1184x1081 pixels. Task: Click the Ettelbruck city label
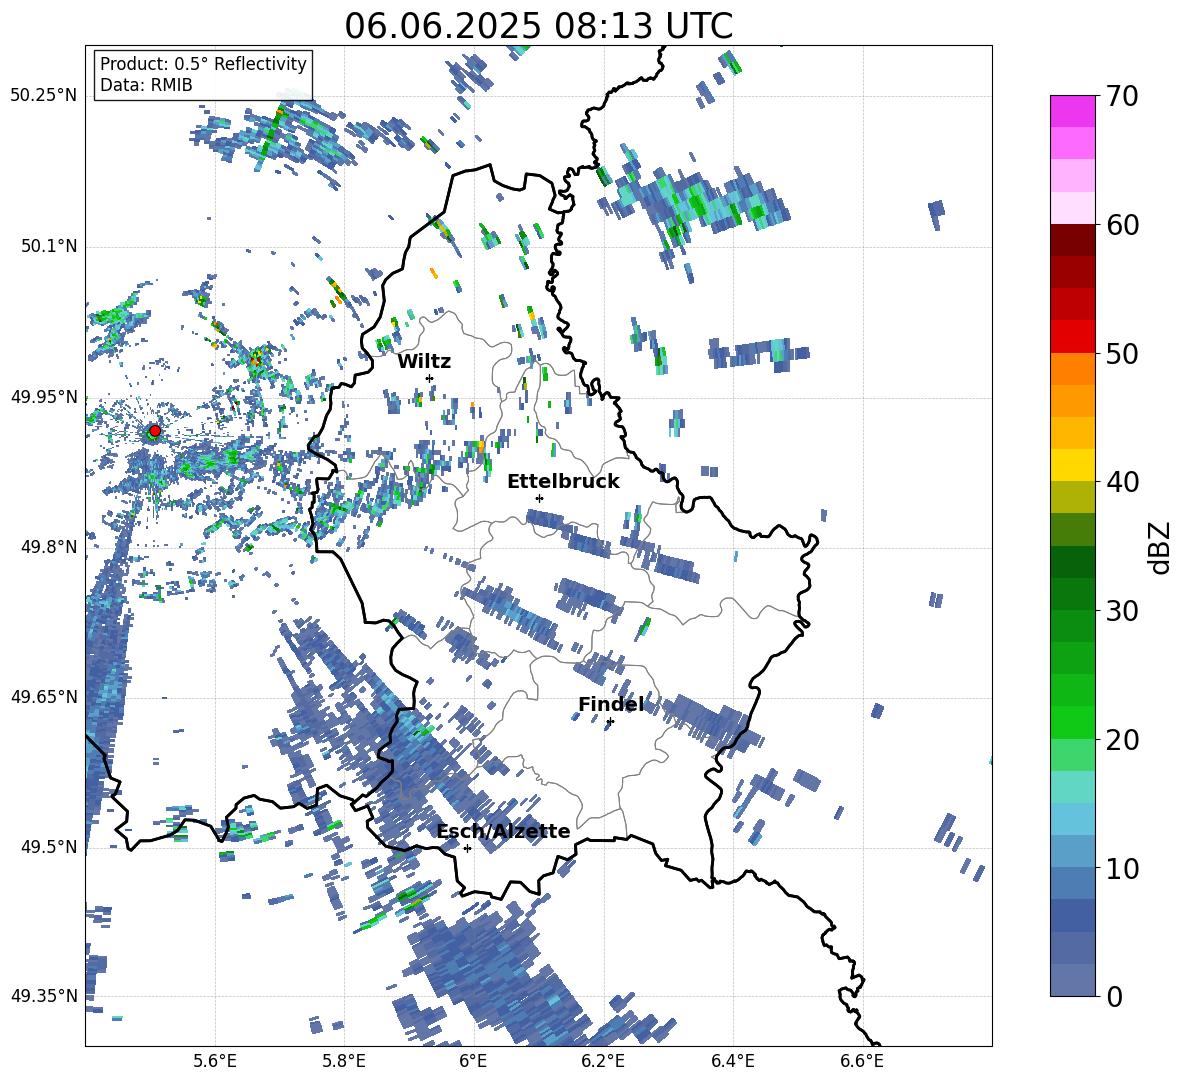pyautogui.click(x=563, y=482)
